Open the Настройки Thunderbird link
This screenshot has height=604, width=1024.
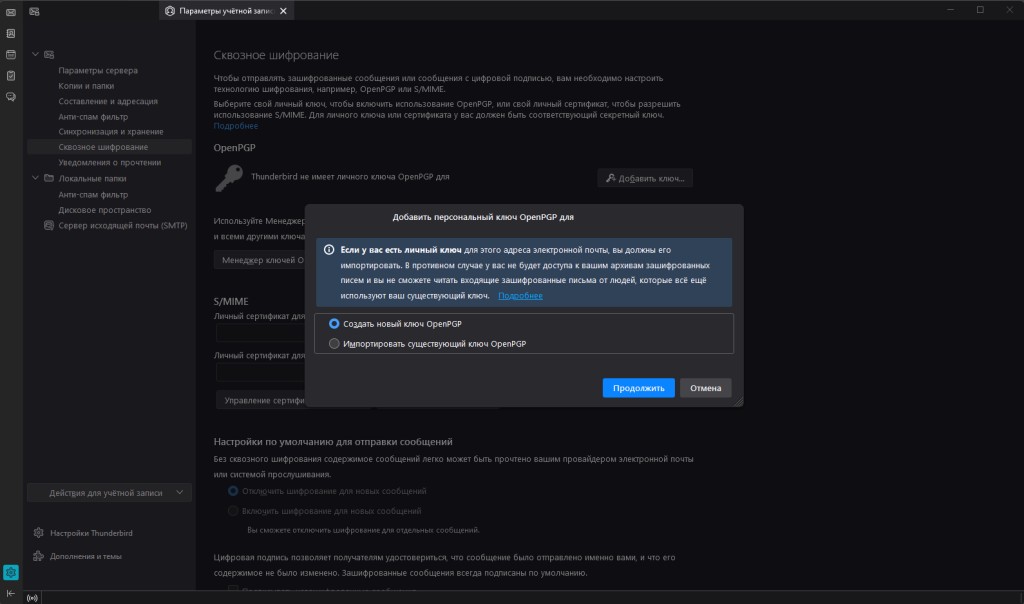click(91, 533)
